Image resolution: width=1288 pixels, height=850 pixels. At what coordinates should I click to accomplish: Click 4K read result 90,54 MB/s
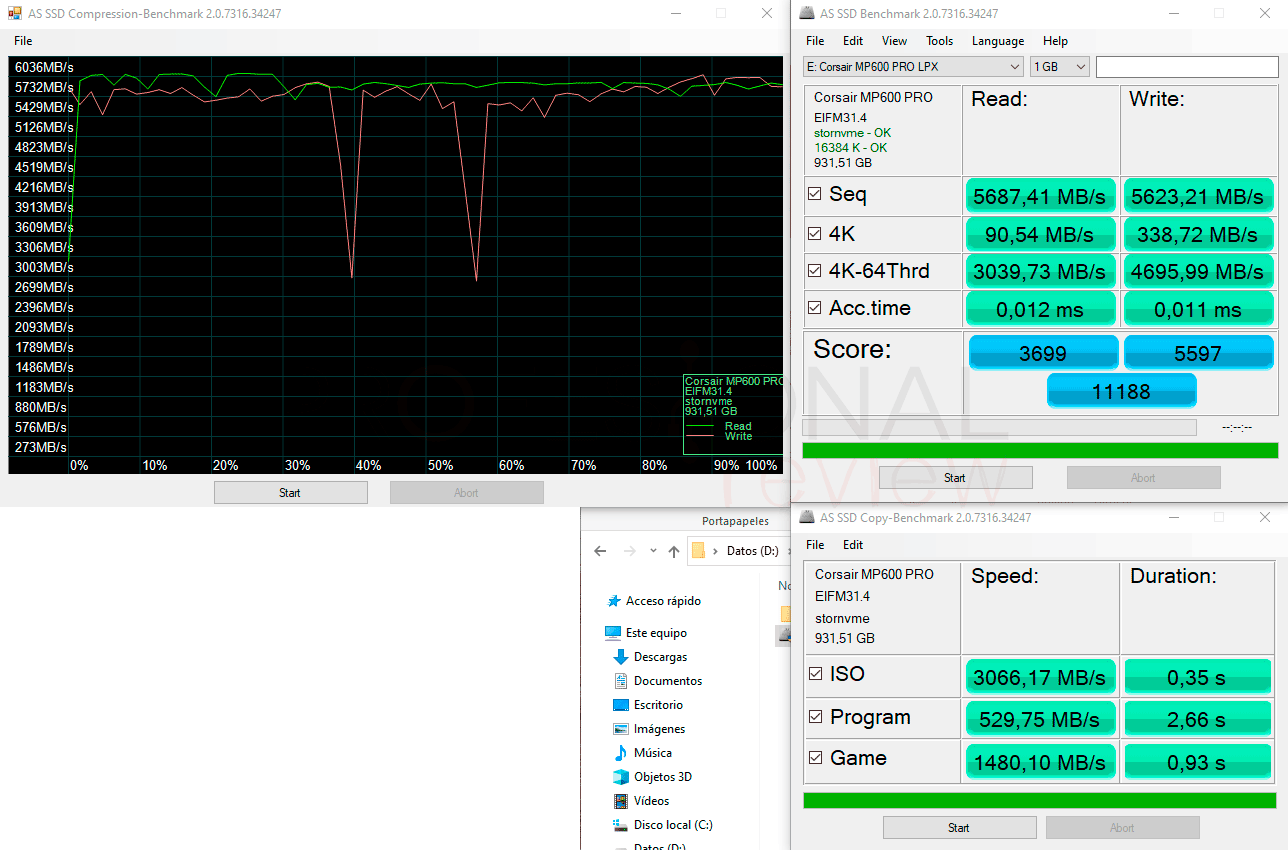pyautogui.click(x=1040, y=234)
